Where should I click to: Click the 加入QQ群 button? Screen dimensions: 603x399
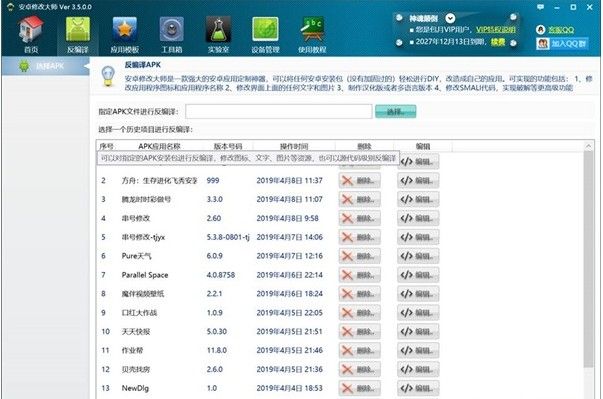click(x=562, y=43)
